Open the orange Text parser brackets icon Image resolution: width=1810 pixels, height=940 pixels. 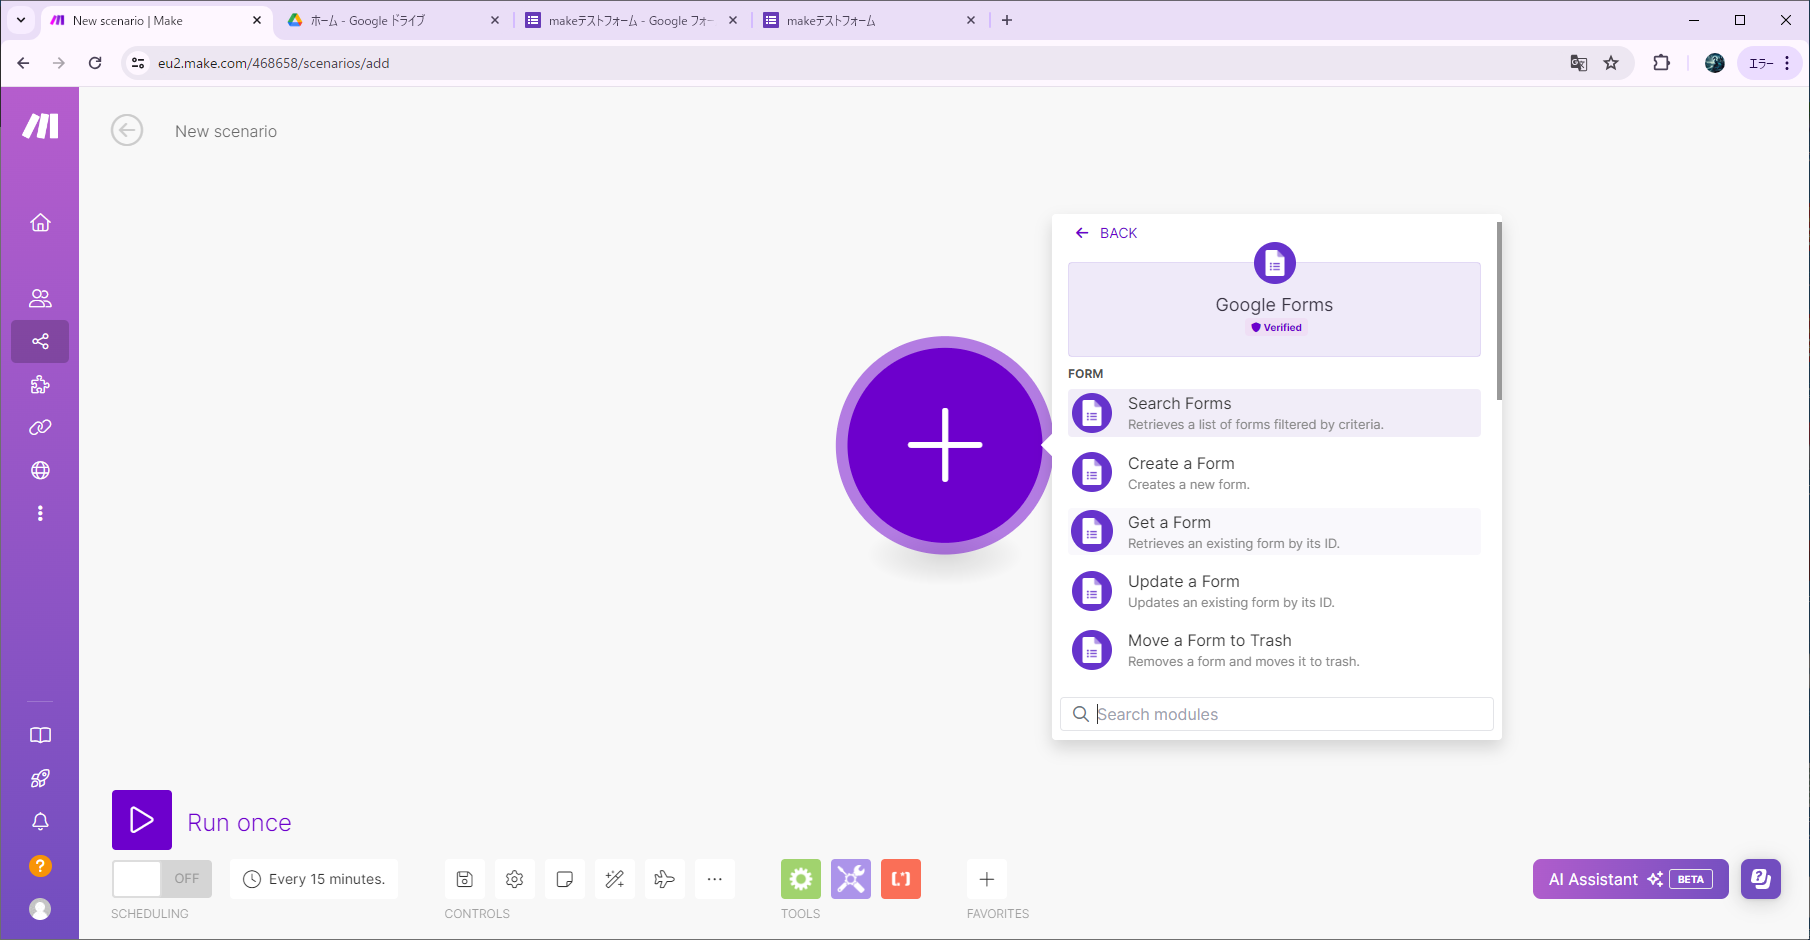tap(901, 879)
